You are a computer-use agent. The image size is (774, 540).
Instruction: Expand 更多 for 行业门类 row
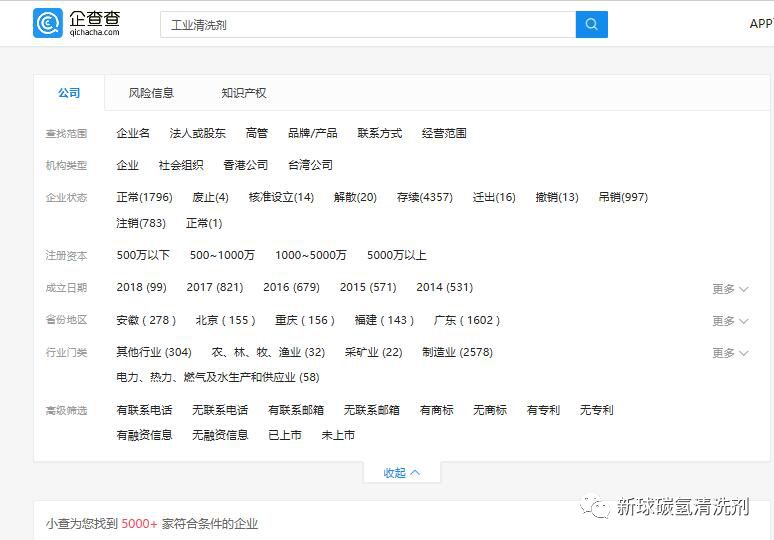(x=729, y=352)
